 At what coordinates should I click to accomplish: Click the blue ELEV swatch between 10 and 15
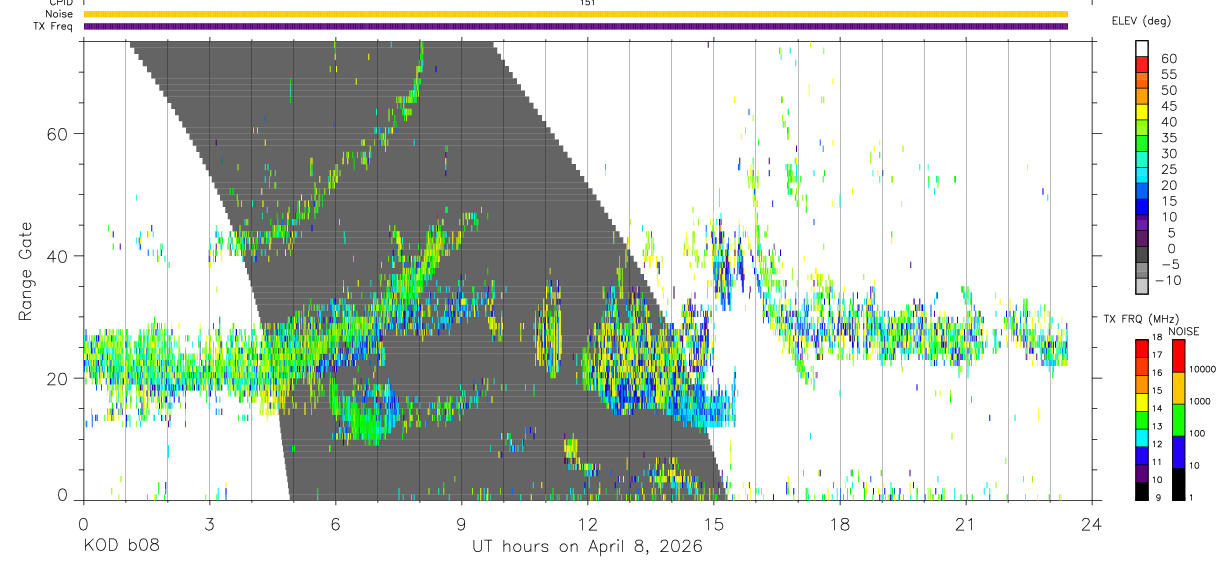(1142, 208)
